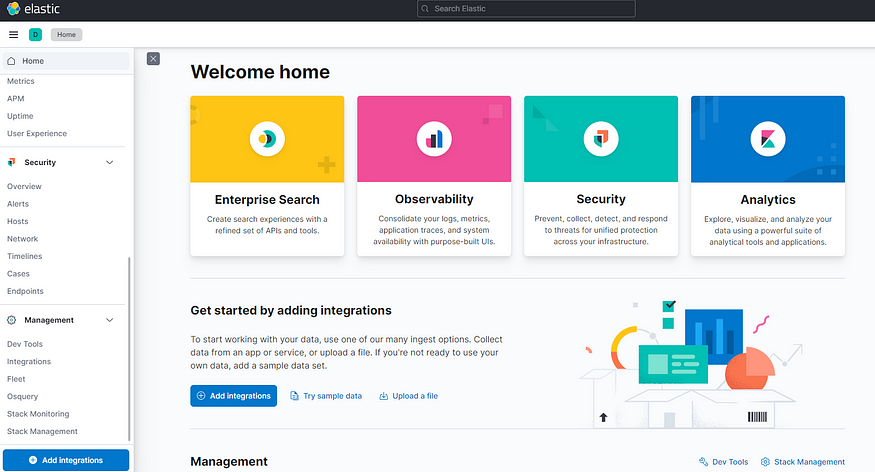
Task: Open APM from the sidebar
Action: tap(16, 99)
